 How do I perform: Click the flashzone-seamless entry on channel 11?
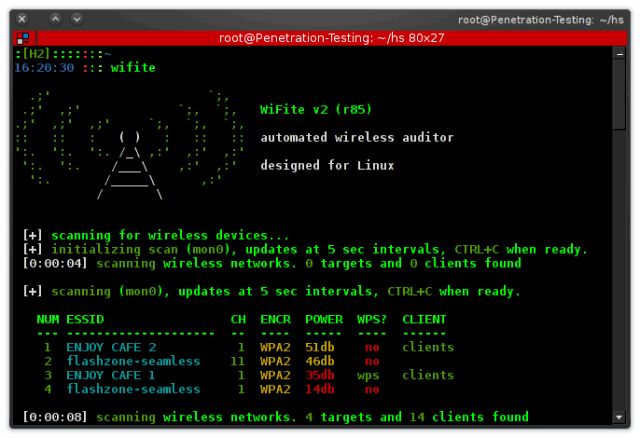[133, 361]
